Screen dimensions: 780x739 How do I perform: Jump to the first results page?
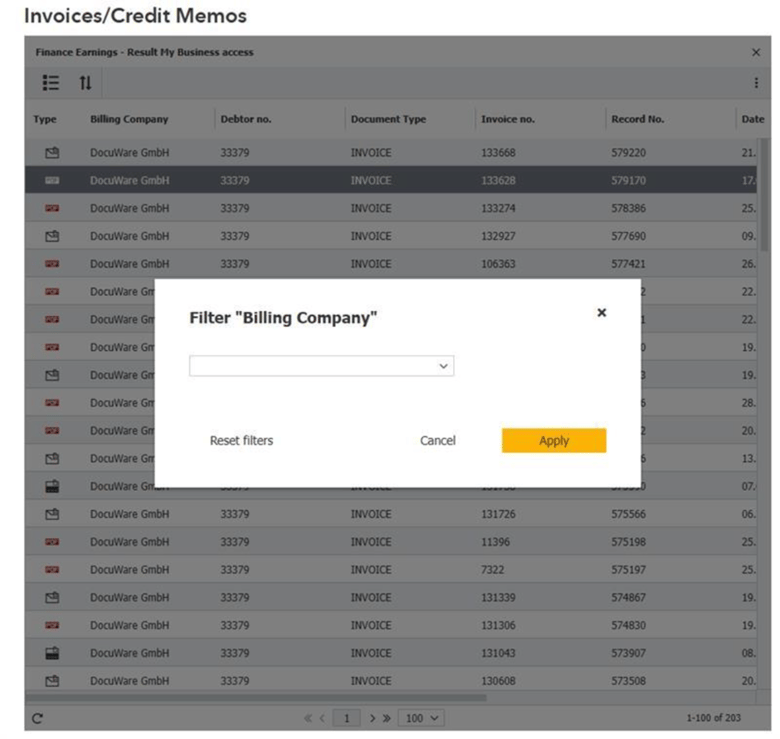[309, 718]
